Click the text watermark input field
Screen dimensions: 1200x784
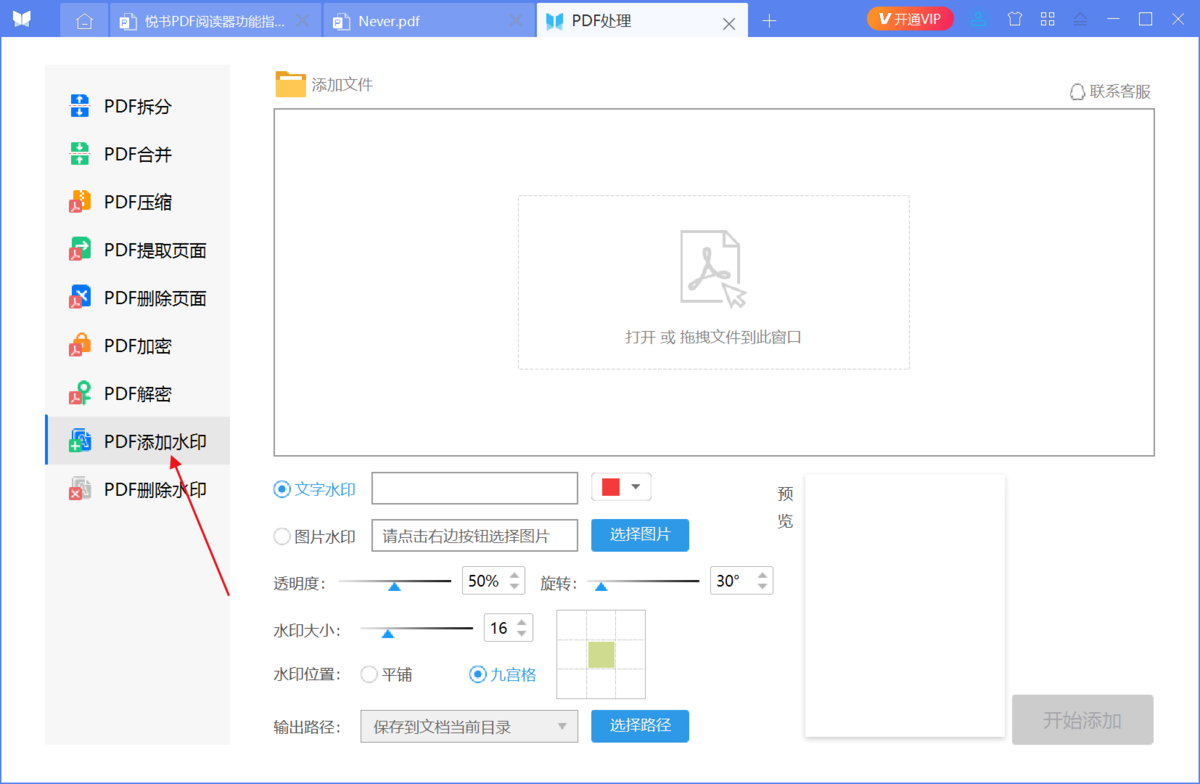(474, 488)
